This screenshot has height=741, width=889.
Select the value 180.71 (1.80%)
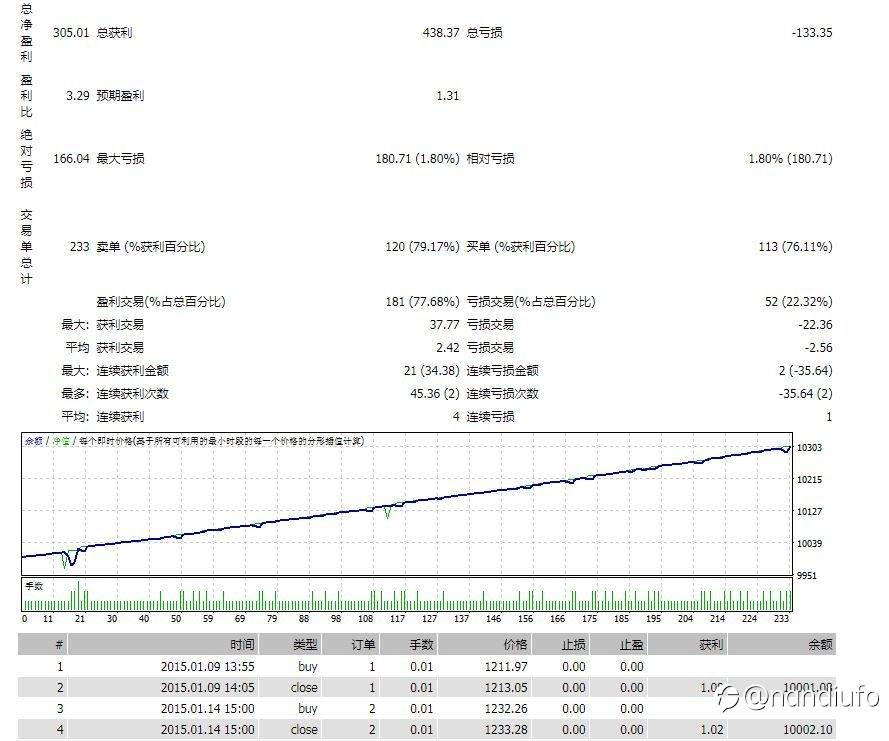417,159
